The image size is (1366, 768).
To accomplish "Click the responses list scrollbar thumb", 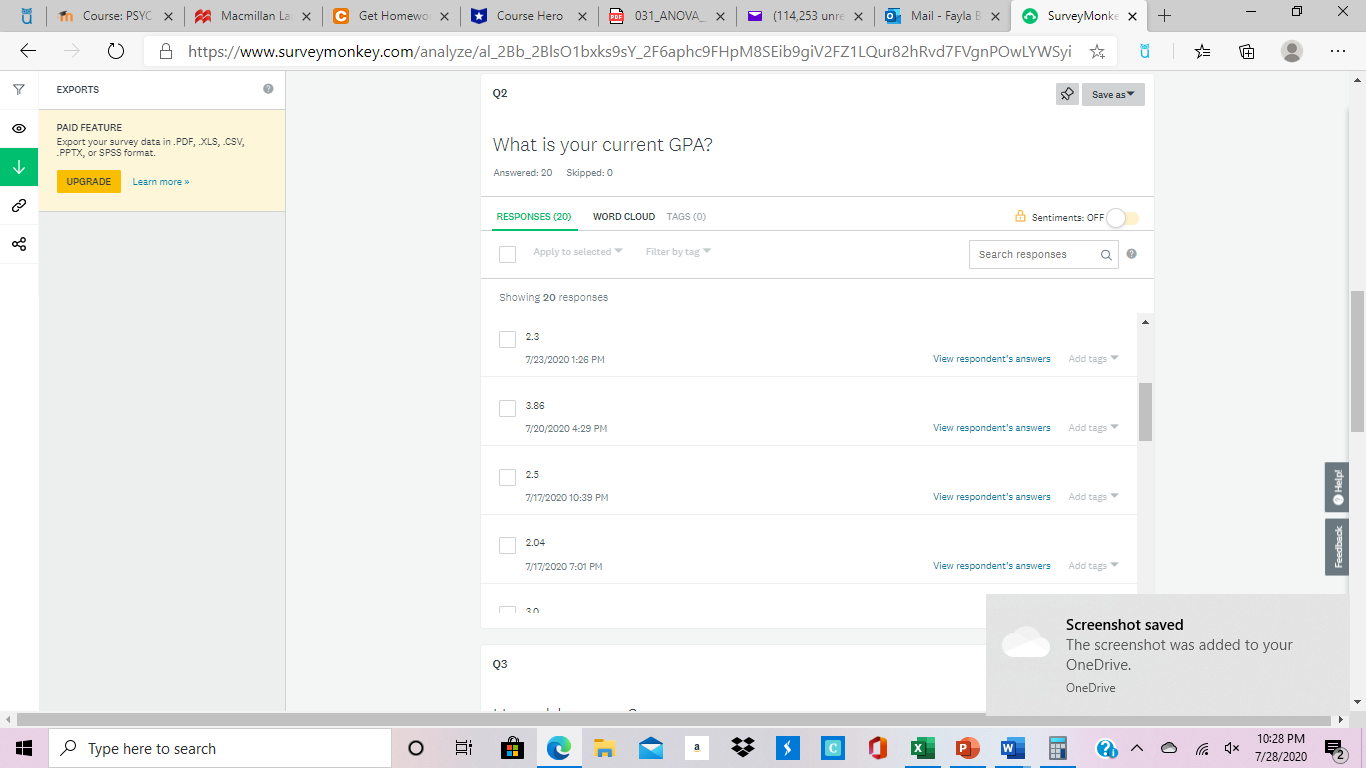I will click(x=1145, y=412).
